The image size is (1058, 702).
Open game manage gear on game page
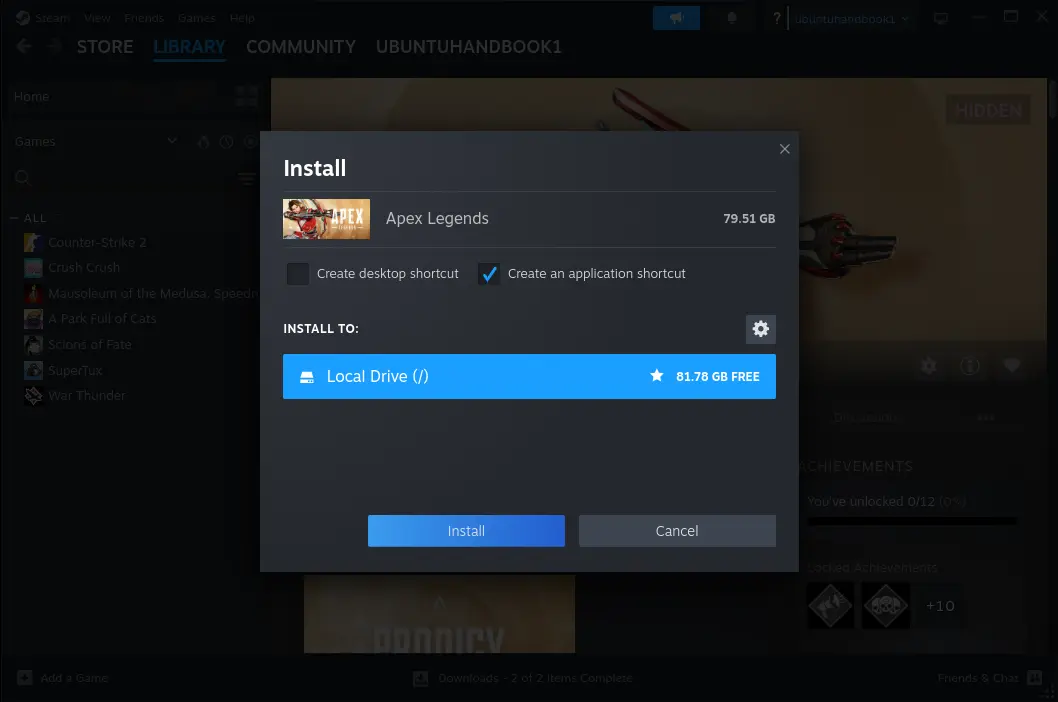pos(929,366)
